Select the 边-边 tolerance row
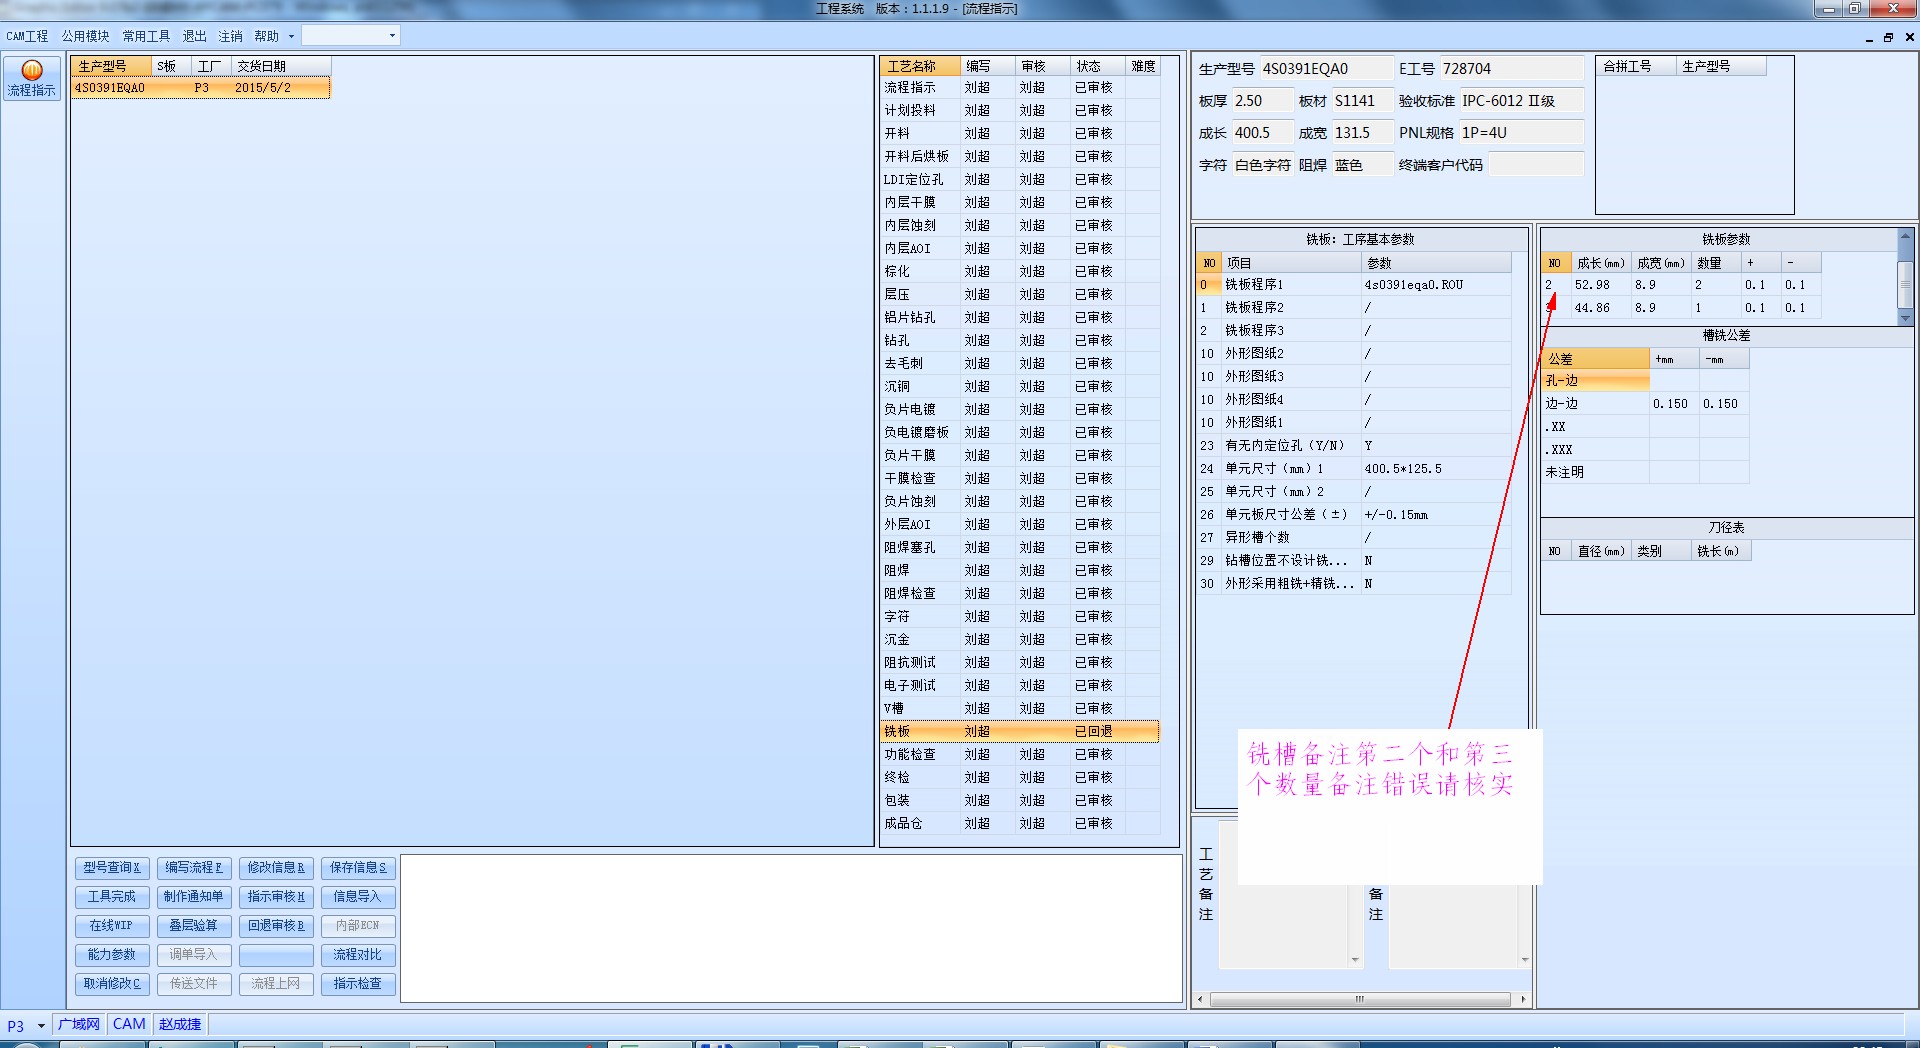This screenshot has width=1920, height=1048. 1645,404
